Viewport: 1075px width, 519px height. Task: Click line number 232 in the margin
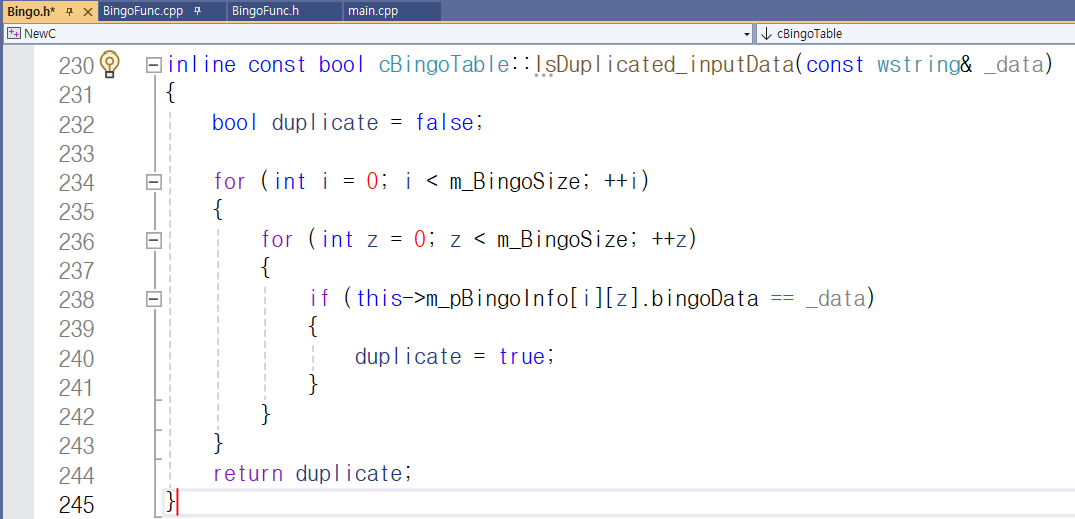pos(76,124)
